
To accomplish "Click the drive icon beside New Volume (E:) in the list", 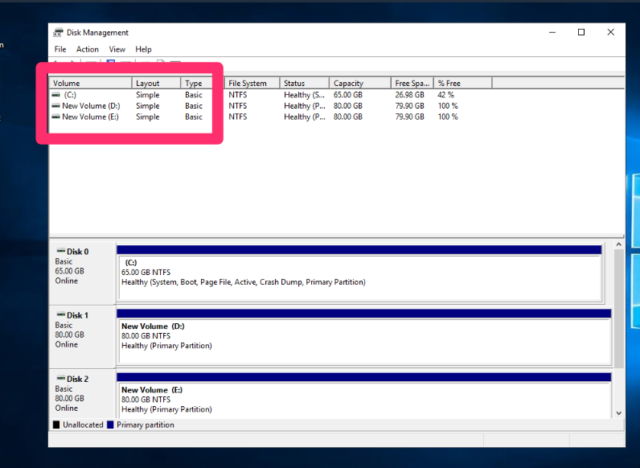I will pos(56,117).
